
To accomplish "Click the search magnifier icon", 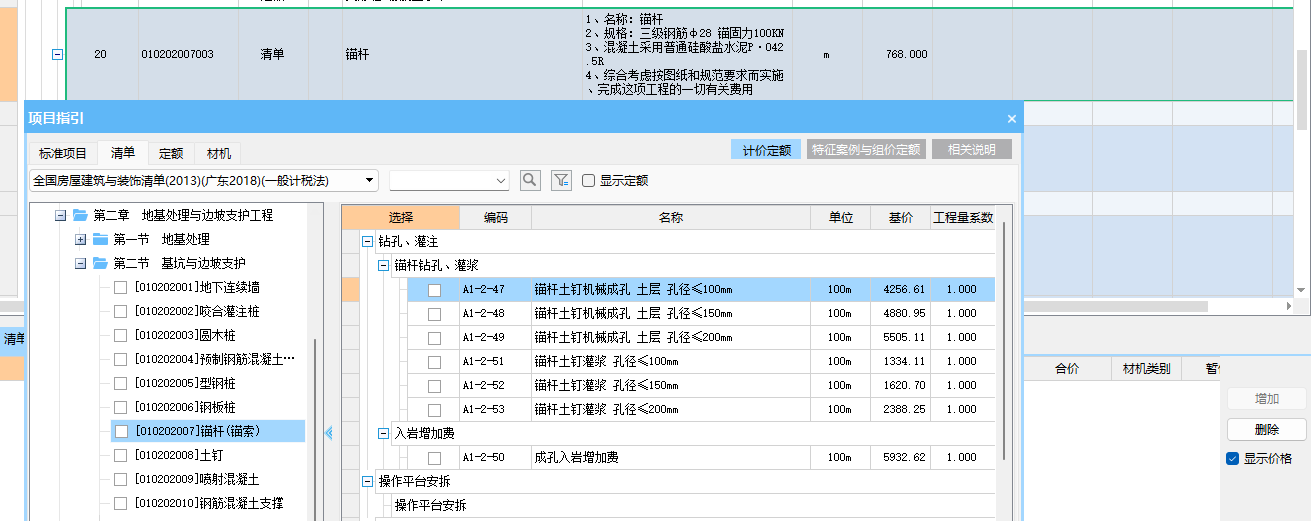I will (x=530, y=180).
